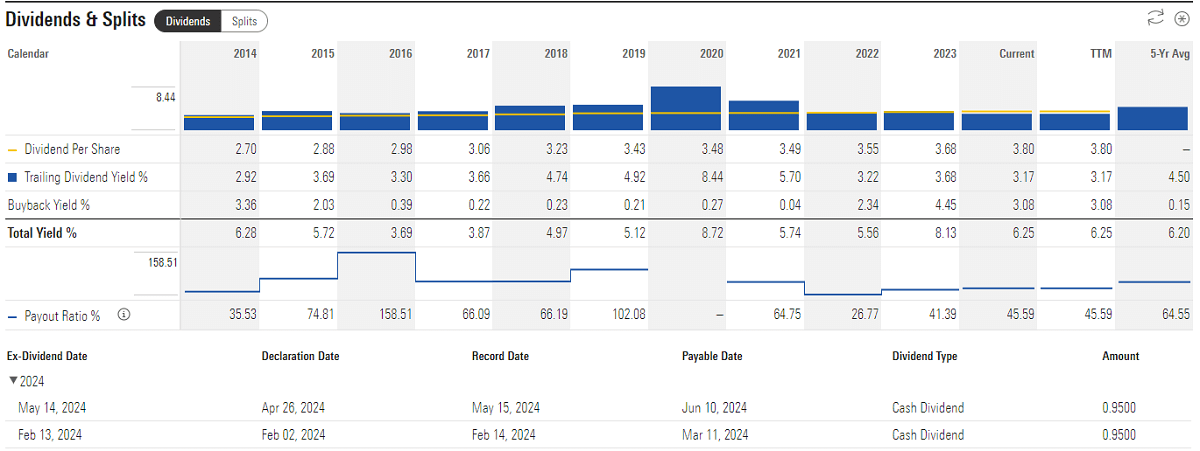
Task: Select the 2018 column header
Action: (x=556, y=54)
